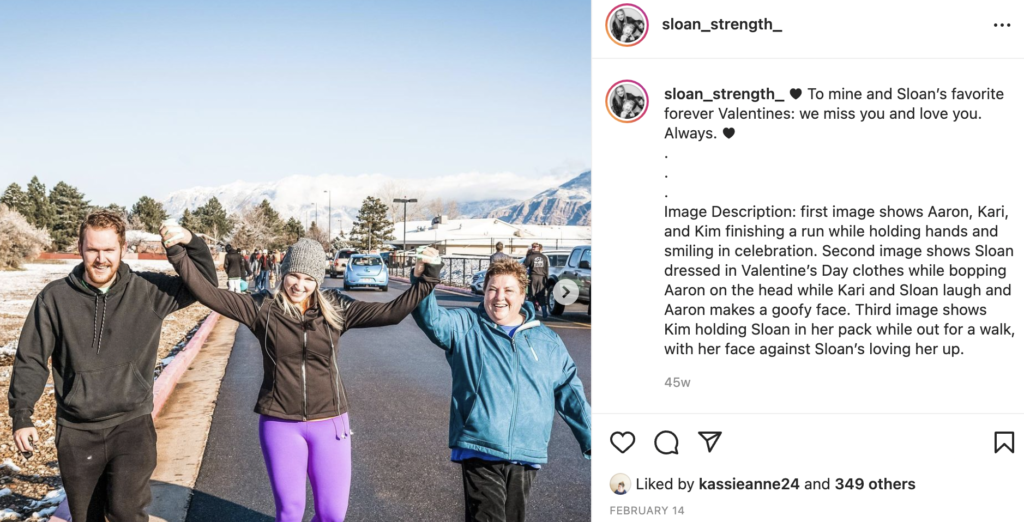Open the three-dot more options menu
The image size is (1024, 522).
pyautogui.click(x=1002, y=25)
